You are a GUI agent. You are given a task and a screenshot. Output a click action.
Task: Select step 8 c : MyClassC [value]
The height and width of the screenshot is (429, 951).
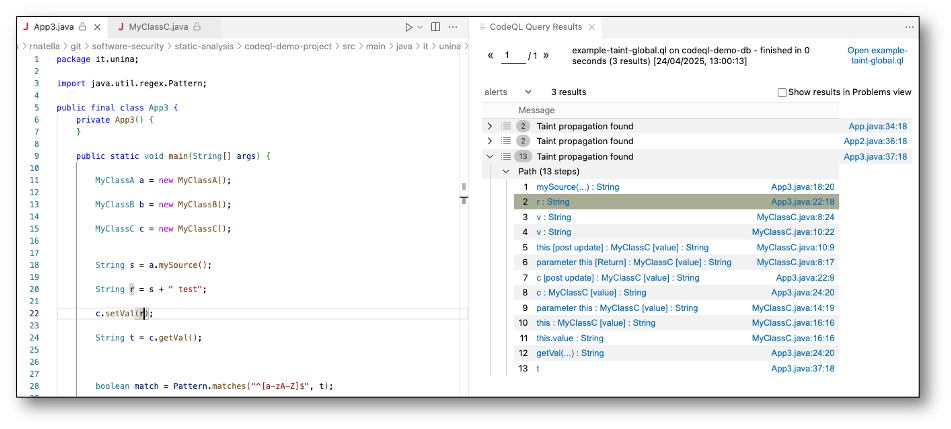[591, 292]
